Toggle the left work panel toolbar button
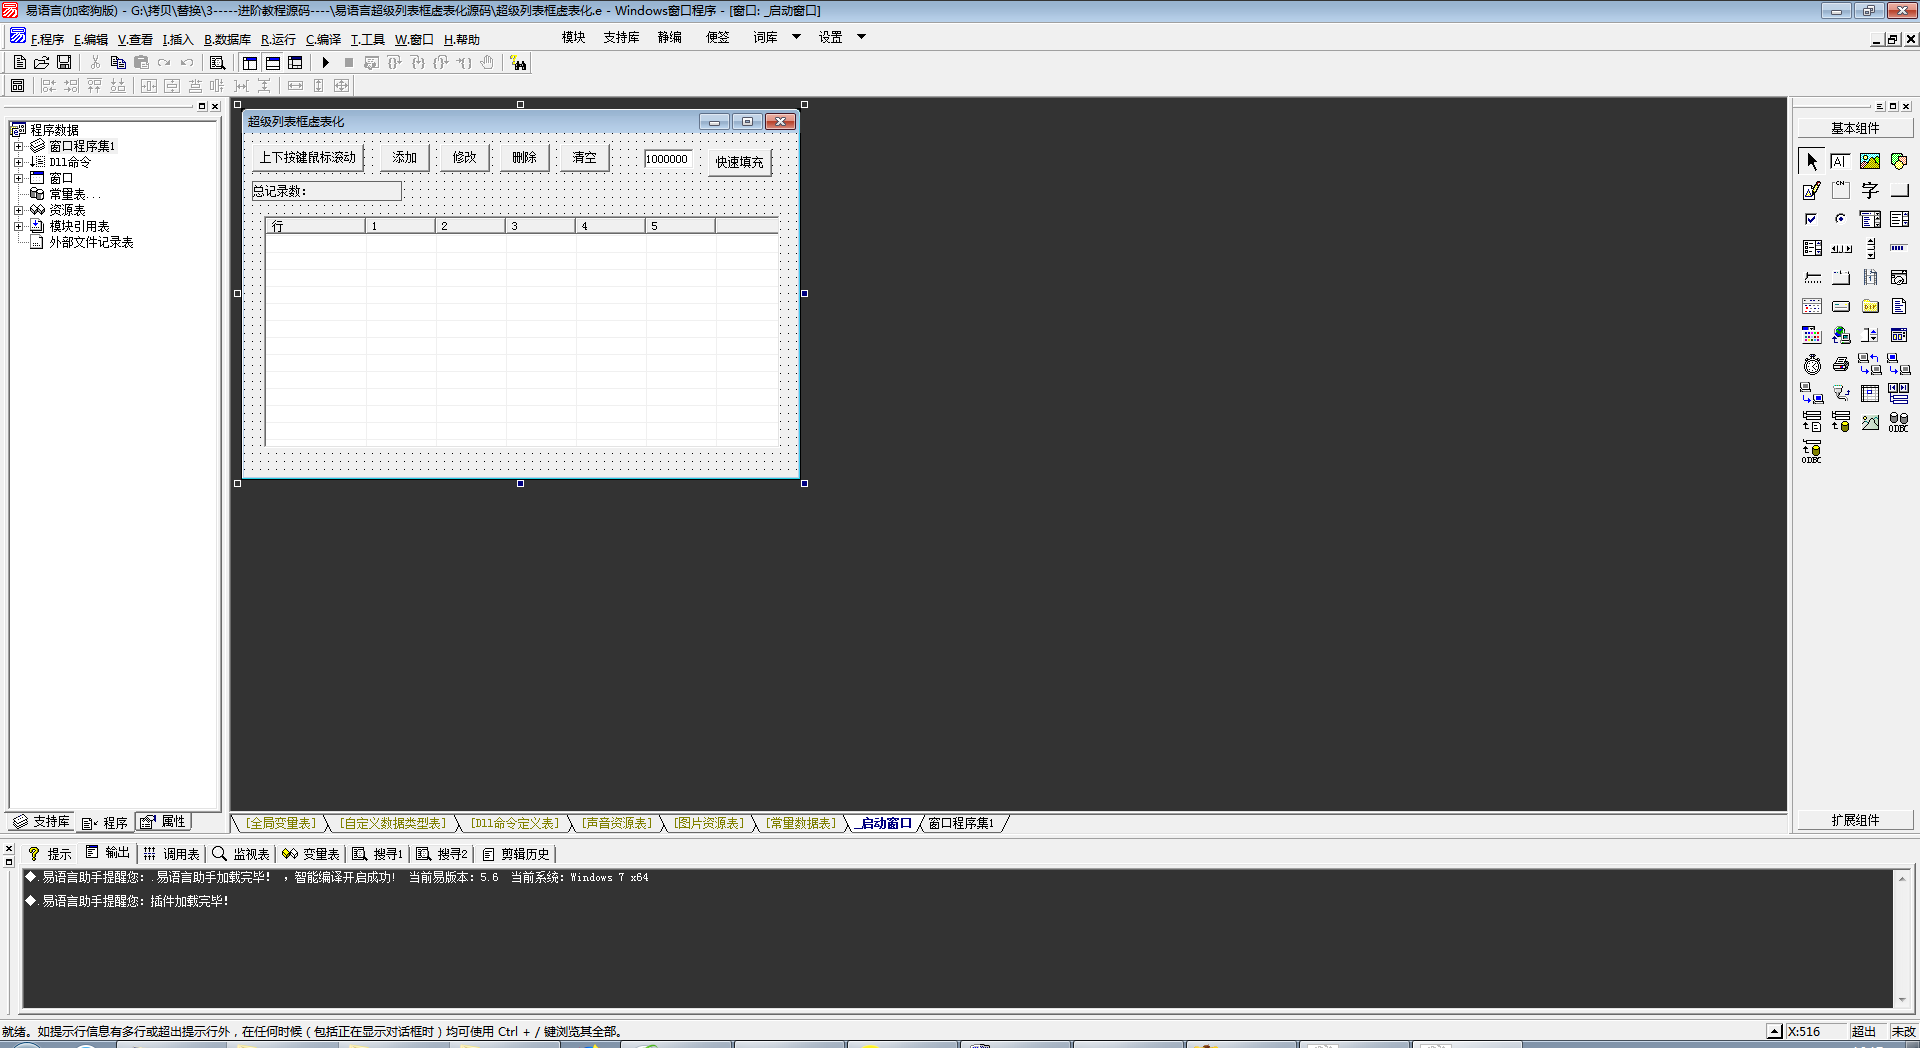1920x1048 pixels. pyautogui.click(x=250, y=62)
